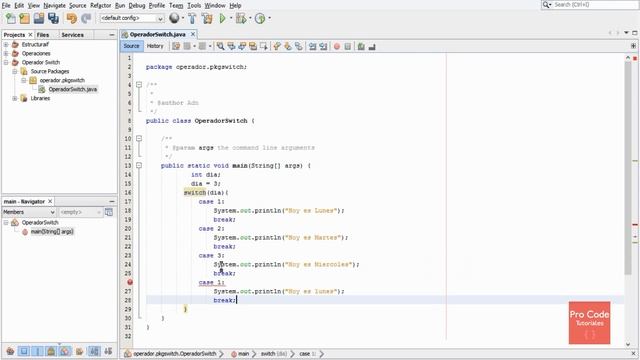Click the Open Project toolbar icon
Screen dimensions: 640x360
point(39,18)
